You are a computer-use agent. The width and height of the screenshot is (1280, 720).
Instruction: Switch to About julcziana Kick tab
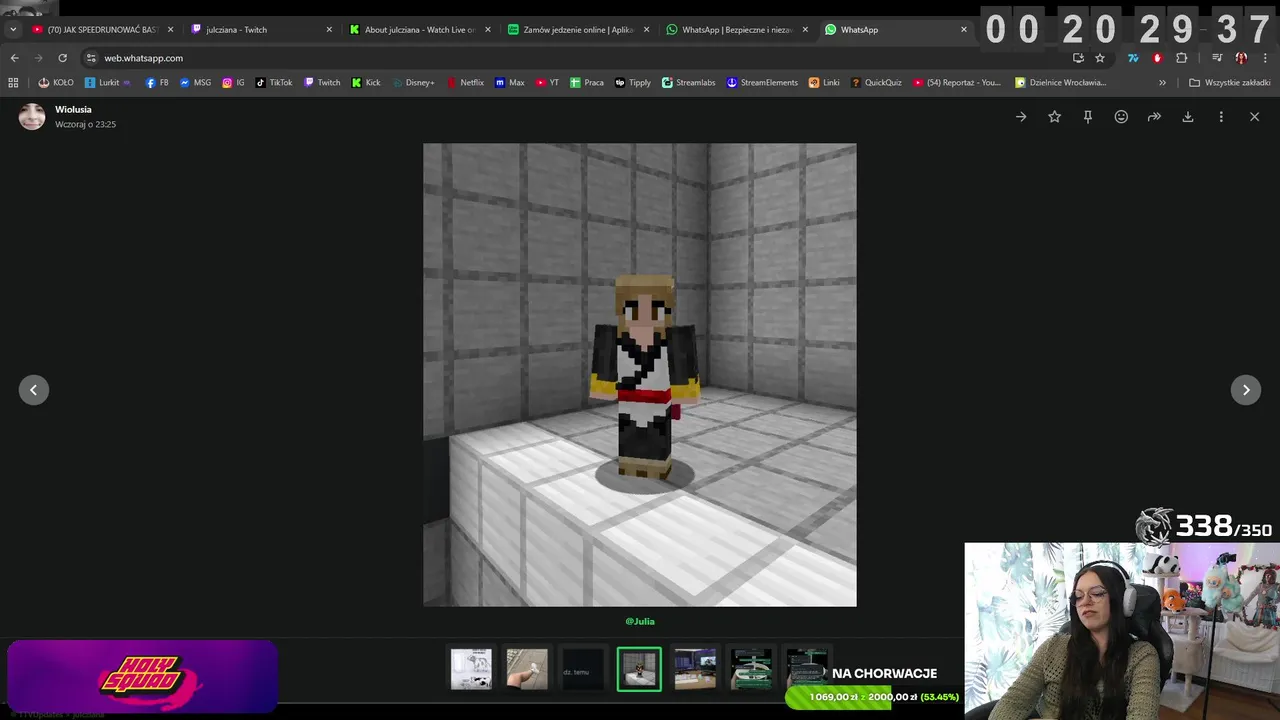coord(420,30)
